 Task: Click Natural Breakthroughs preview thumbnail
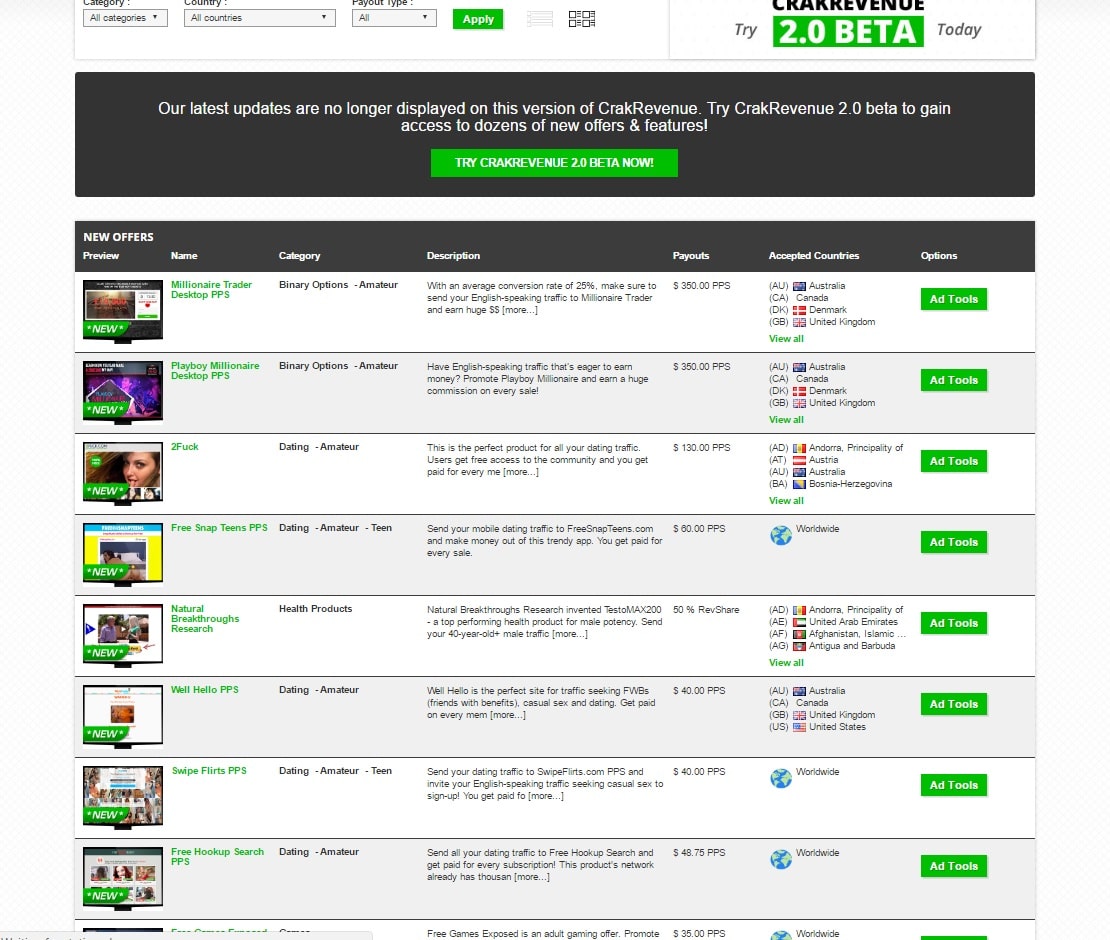pyautogui.click(x=122, y=635)
